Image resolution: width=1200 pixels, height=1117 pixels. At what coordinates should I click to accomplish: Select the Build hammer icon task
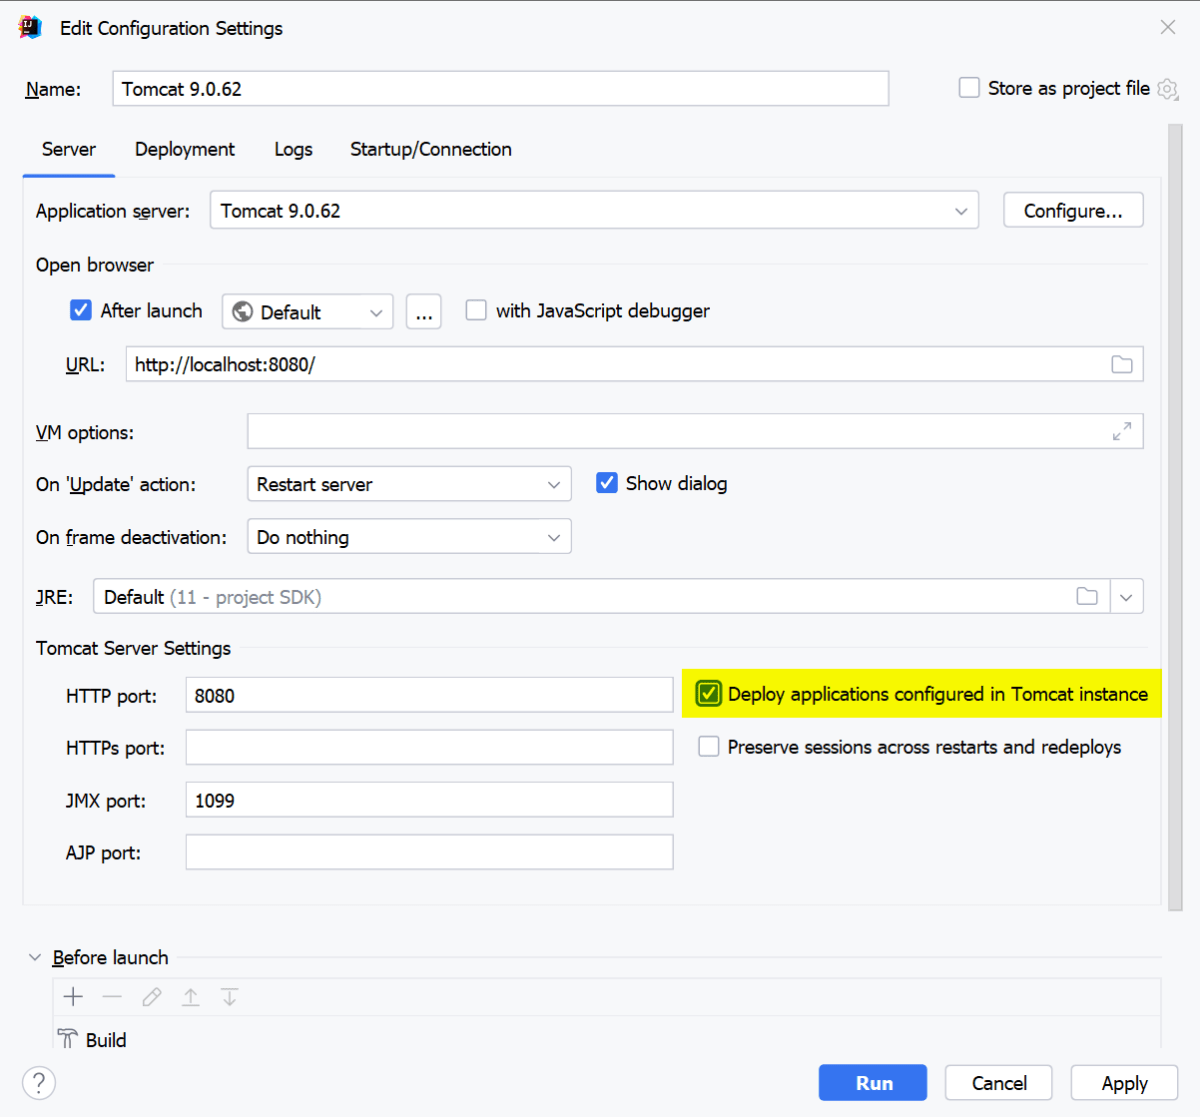pyautogui.click(x=67, y=1039)
